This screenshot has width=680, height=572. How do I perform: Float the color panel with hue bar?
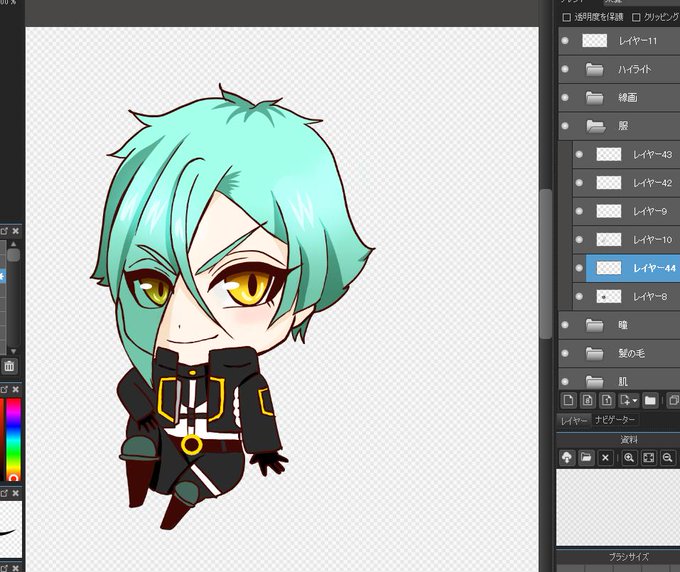(x=4, y=389)
